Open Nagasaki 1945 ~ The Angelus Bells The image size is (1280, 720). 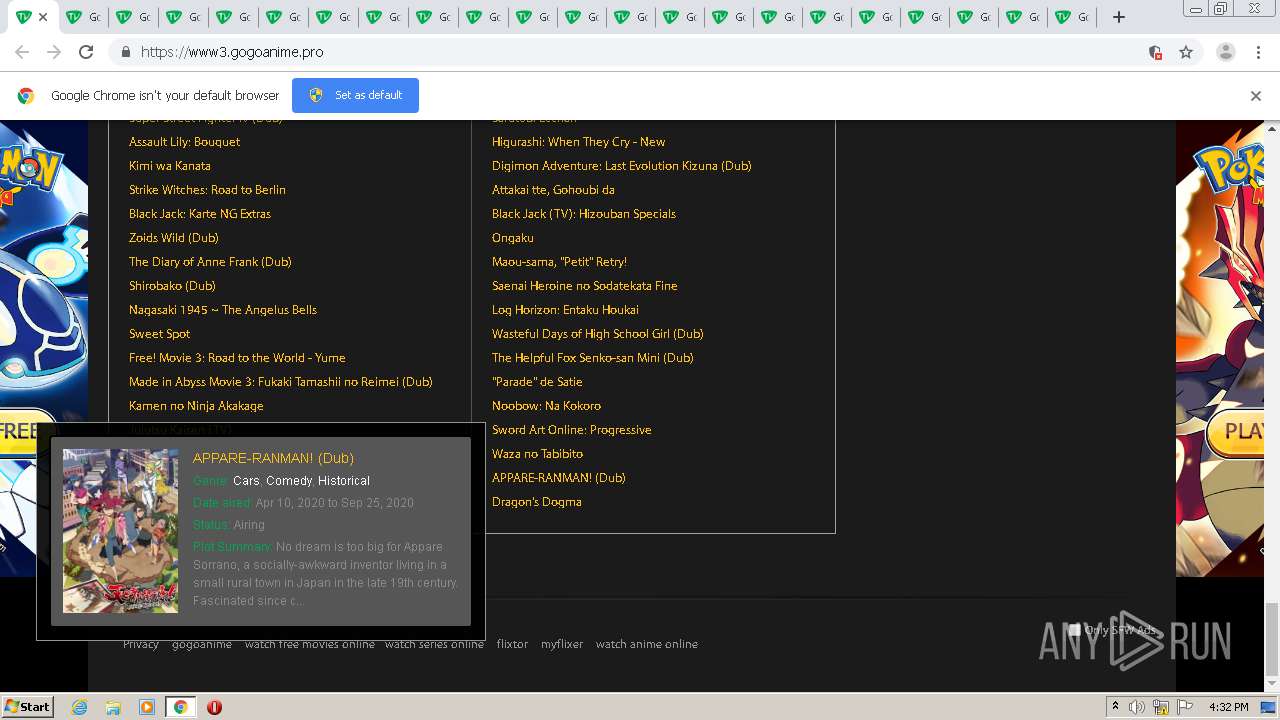tap(223, 310)
